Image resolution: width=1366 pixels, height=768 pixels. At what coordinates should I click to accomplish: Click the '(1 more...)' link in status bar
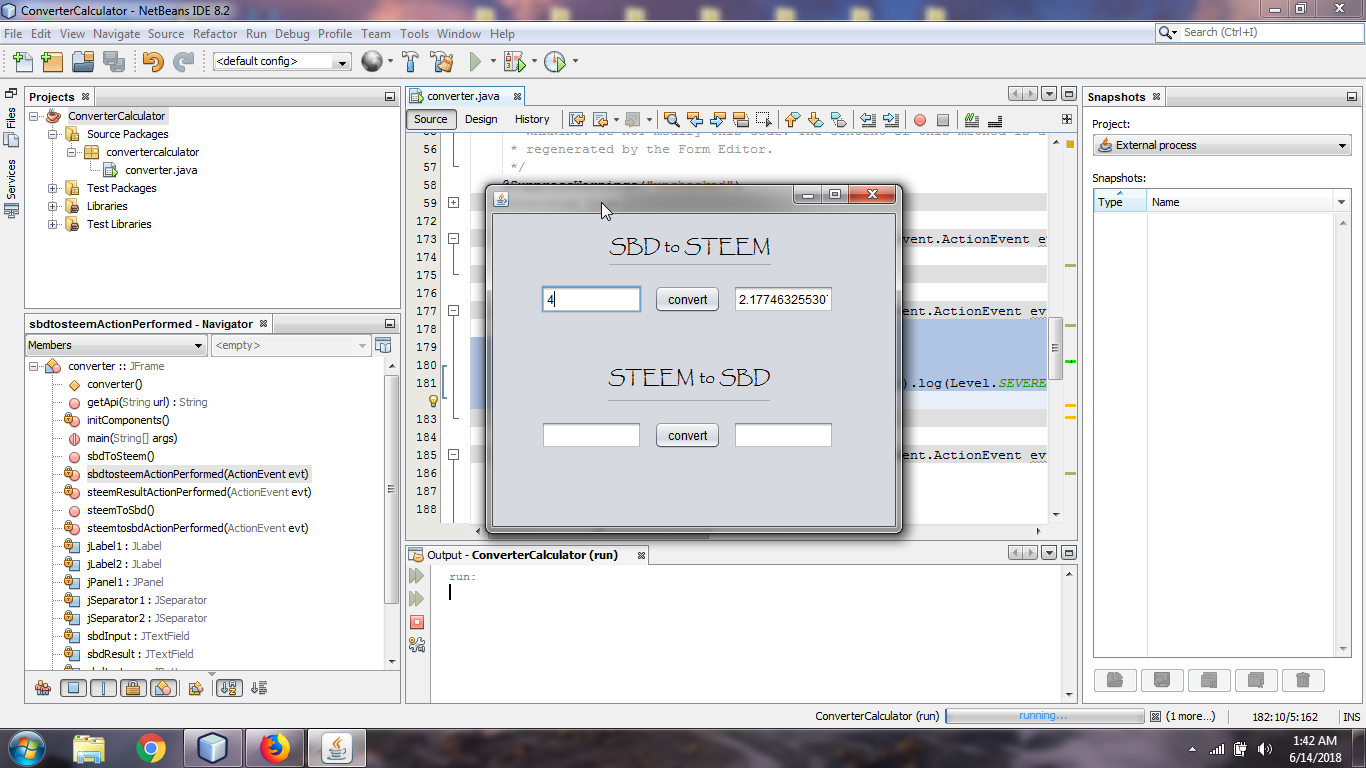click(x=1190, y=716)
